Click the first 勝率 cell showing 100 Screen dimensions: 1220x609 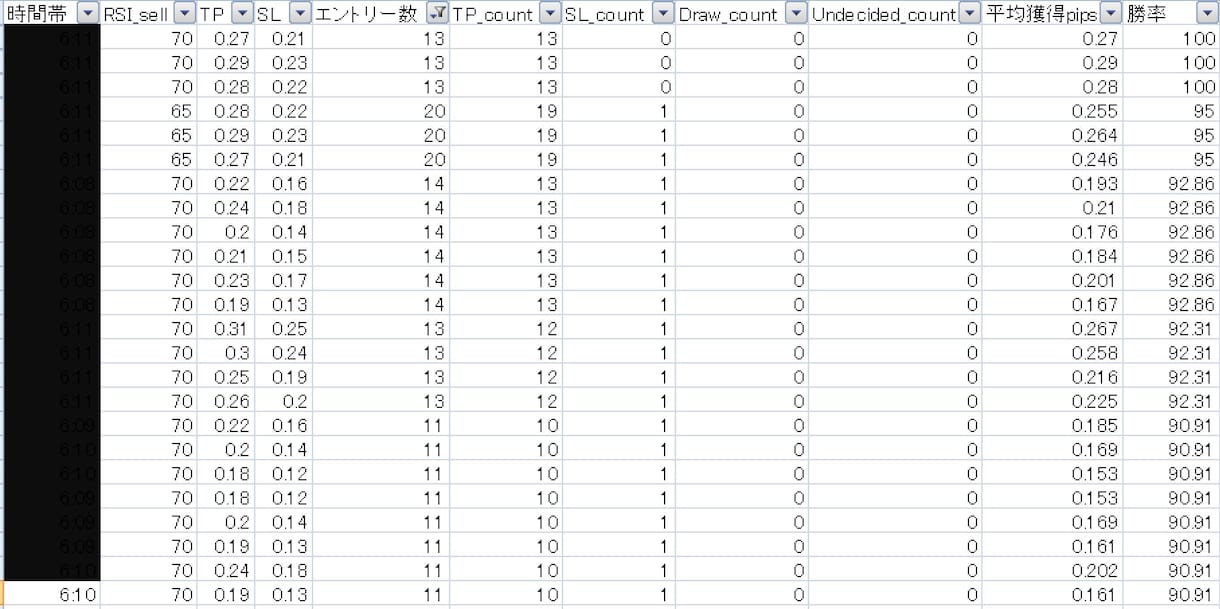pyautogui.click(x=1171, y=37)
